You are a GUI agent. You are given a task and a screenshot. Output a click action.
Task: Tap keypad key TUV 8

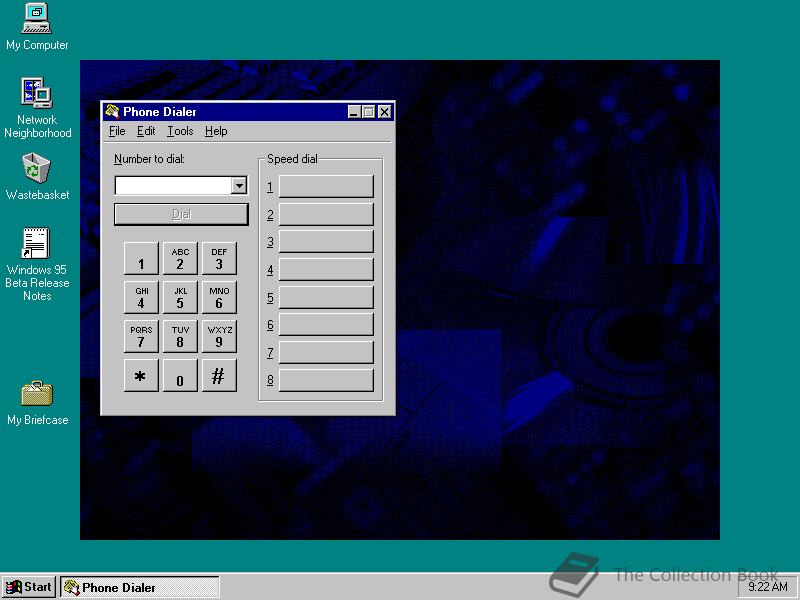(180, 336)
